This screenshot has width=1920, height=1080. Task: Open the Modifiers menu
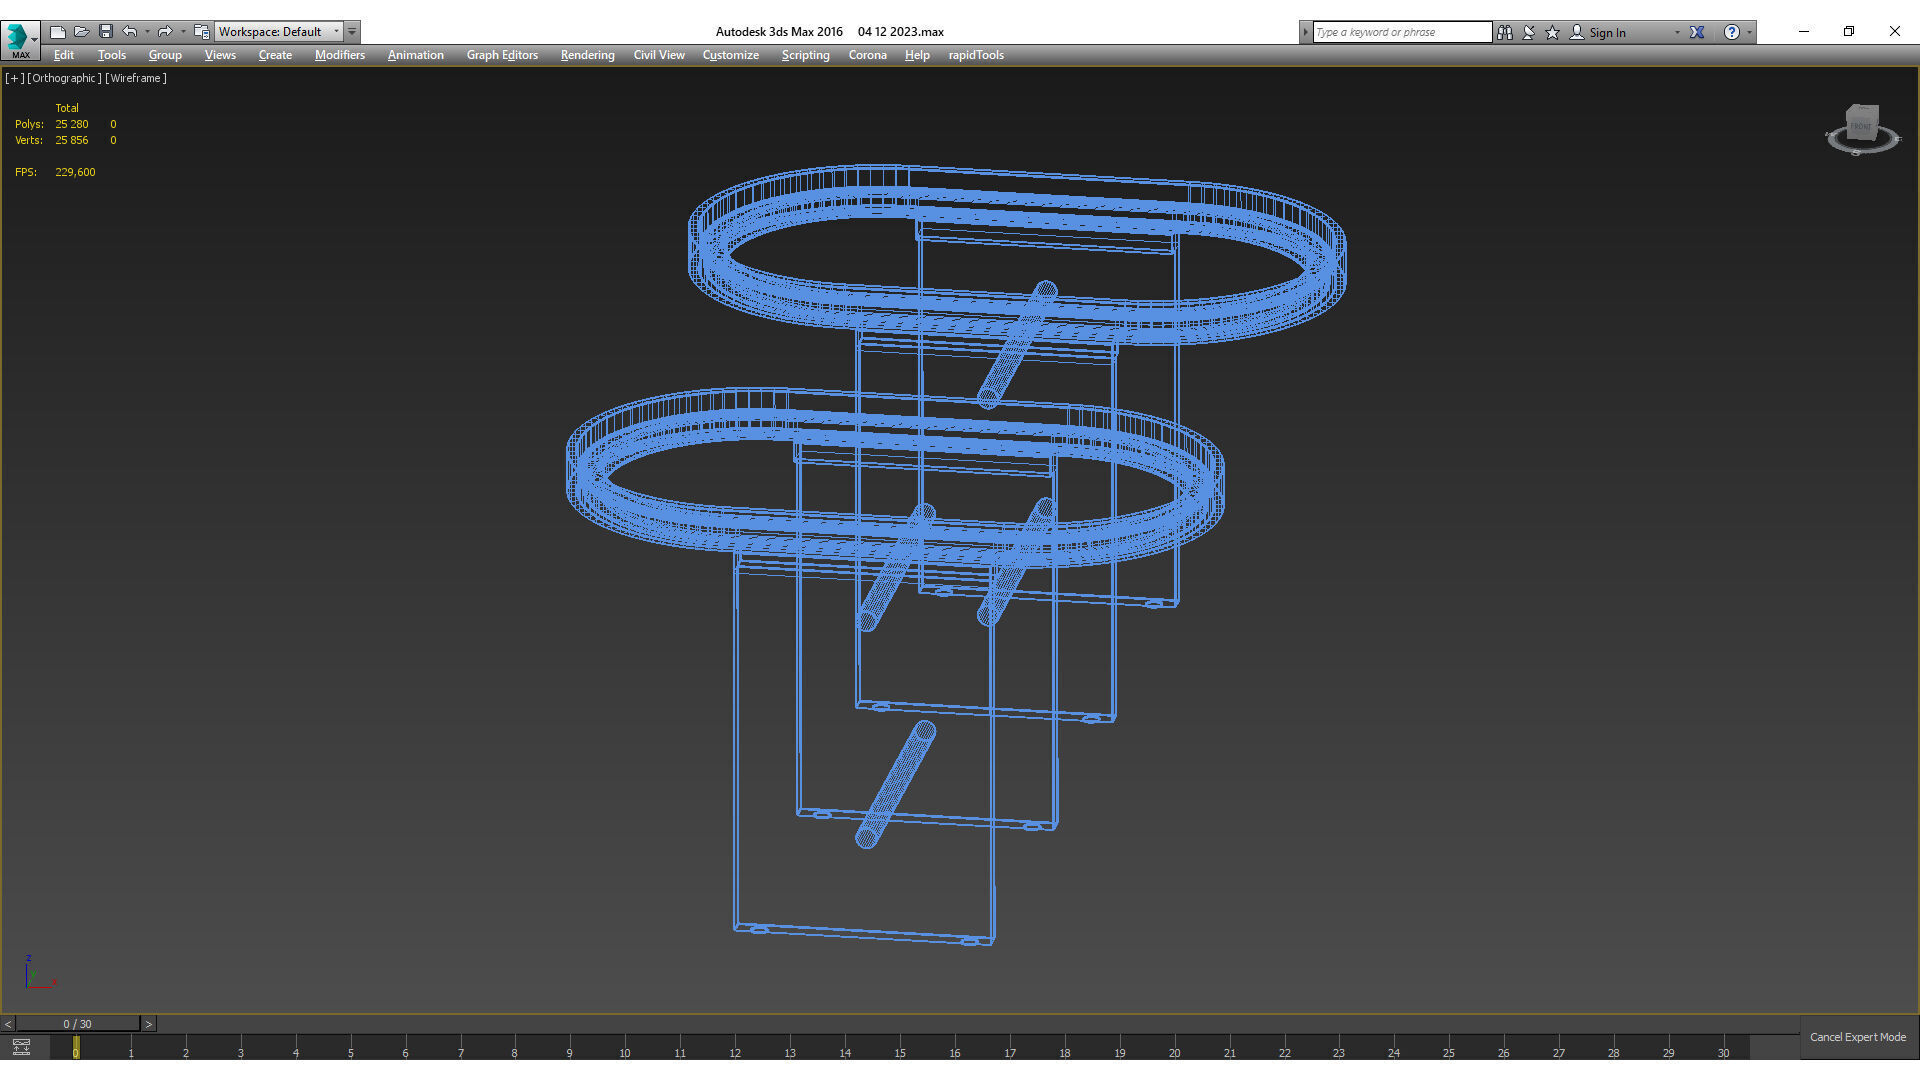point(339,55)
